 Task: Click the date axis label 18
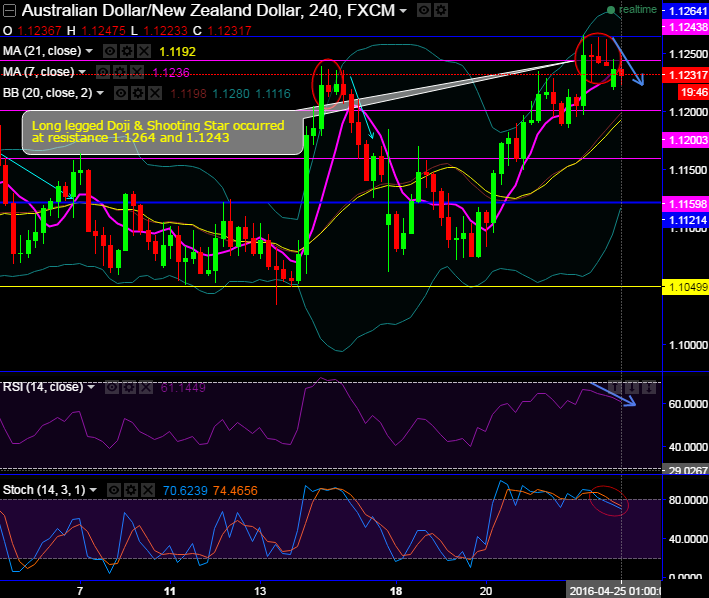pos(396,591)
